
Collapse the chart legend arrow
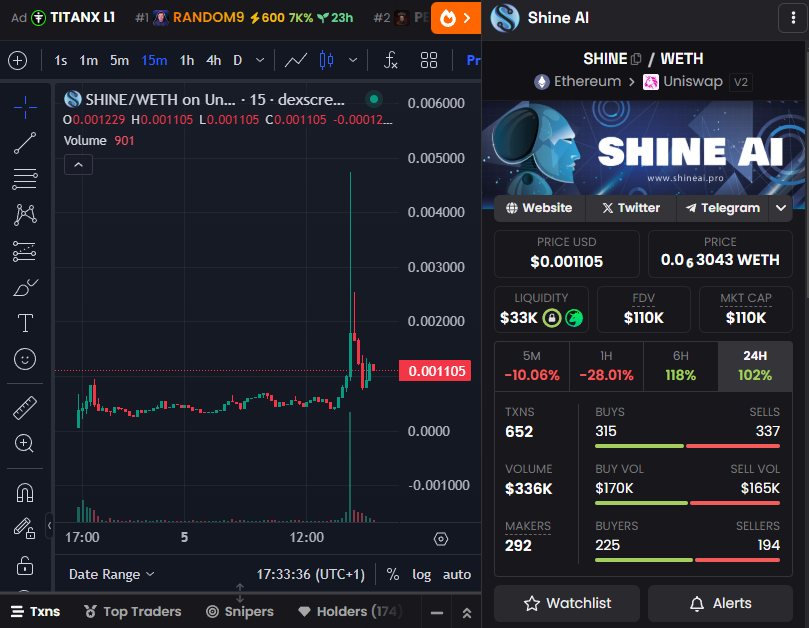tap(78, 165)
